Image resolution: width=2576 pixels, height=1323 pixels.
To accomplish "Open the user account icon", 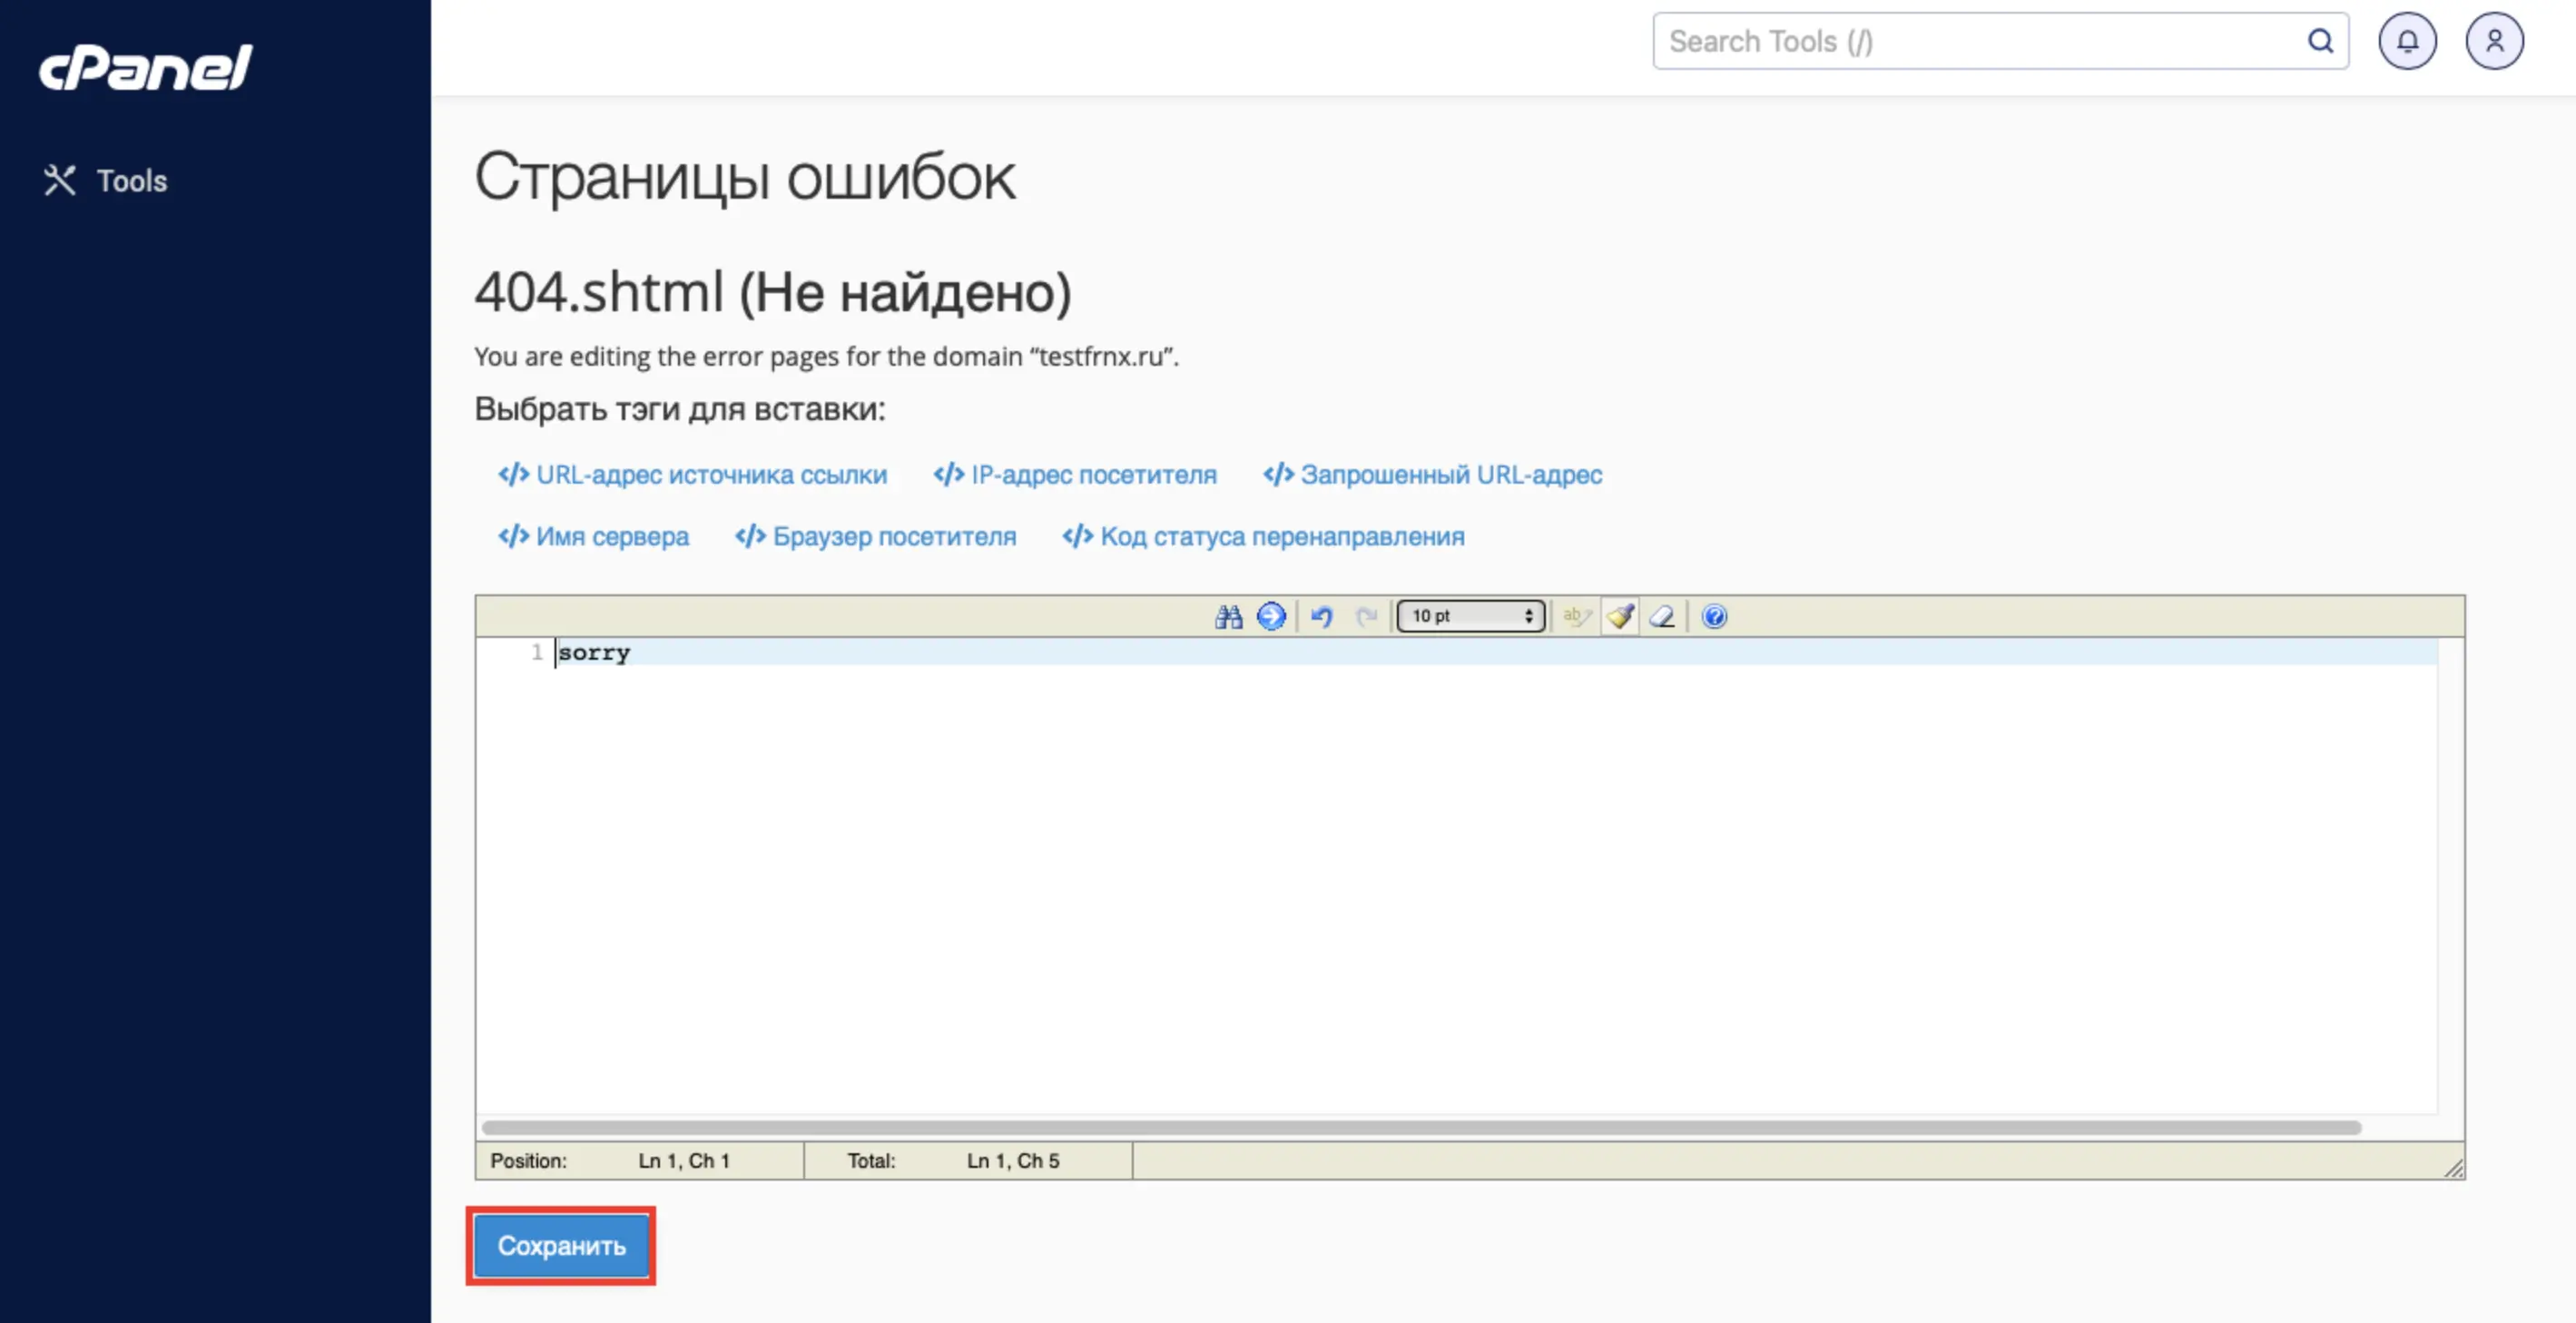I will pos(2494,41).
